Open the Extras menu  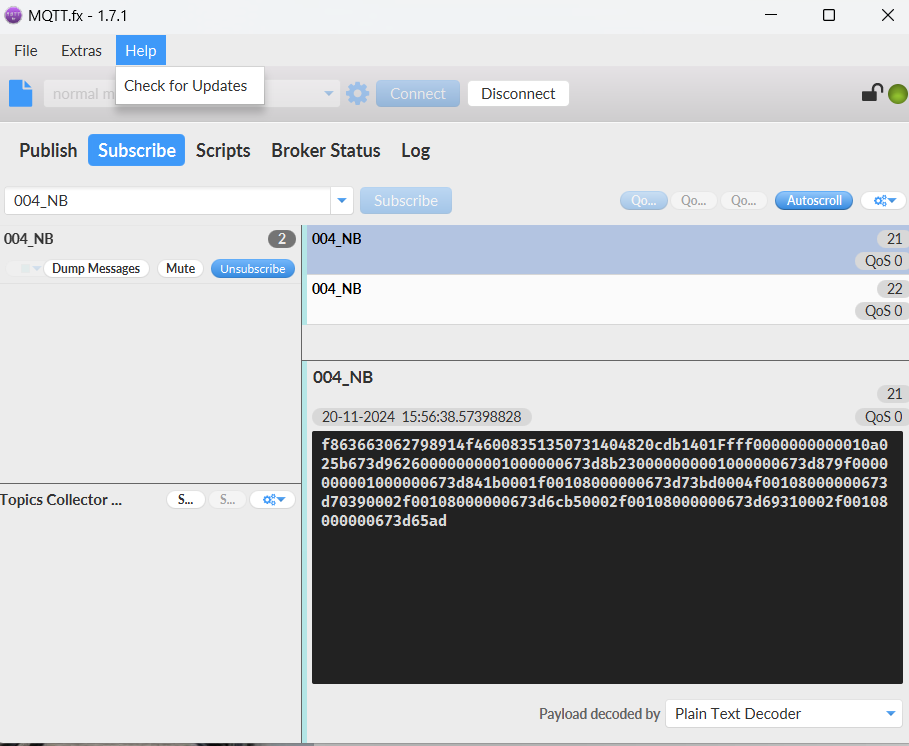81,50
